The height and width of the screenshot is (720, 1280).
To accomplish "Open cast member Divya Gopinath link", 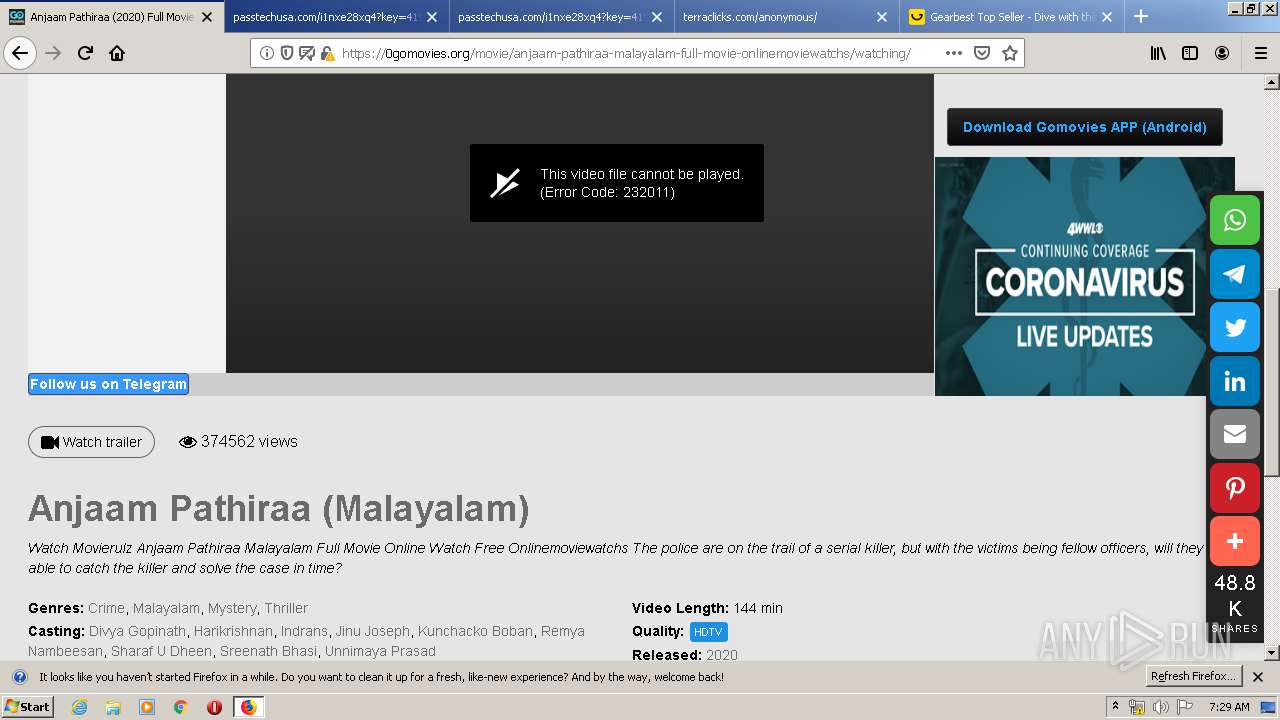I will pos(138,631).
